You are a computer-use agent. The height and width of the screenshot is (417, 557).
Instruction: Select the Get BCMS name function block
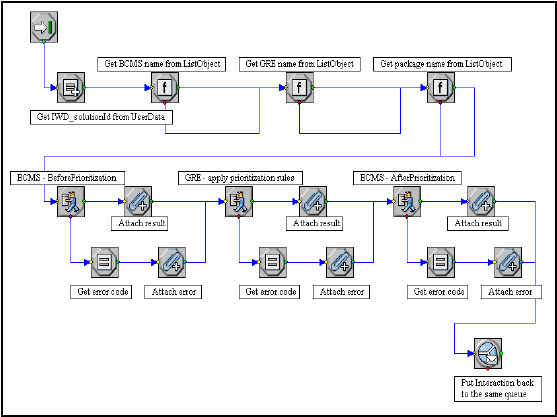pyautogui.click(x=165, y=87)
